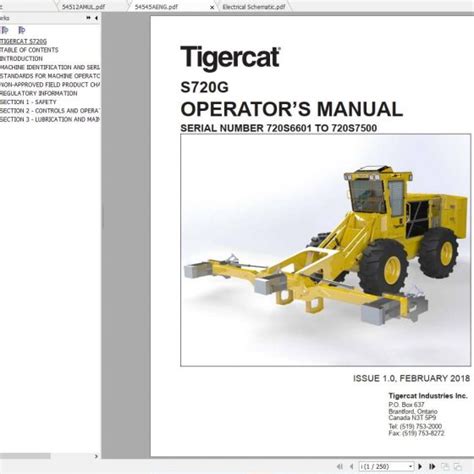Click the second bookmark flag icon
Viewport: 474px width, 474px height.
coord(22,30)
